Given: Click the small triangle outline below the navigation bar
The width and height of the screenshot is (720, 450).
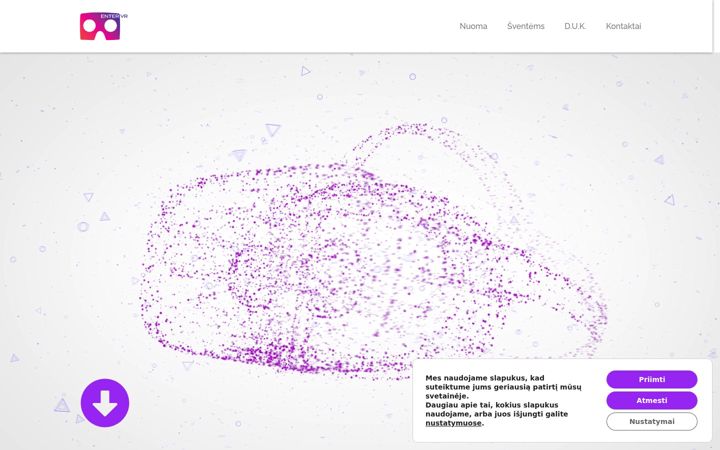Looking at the screenshot, I should click(305, 71).
